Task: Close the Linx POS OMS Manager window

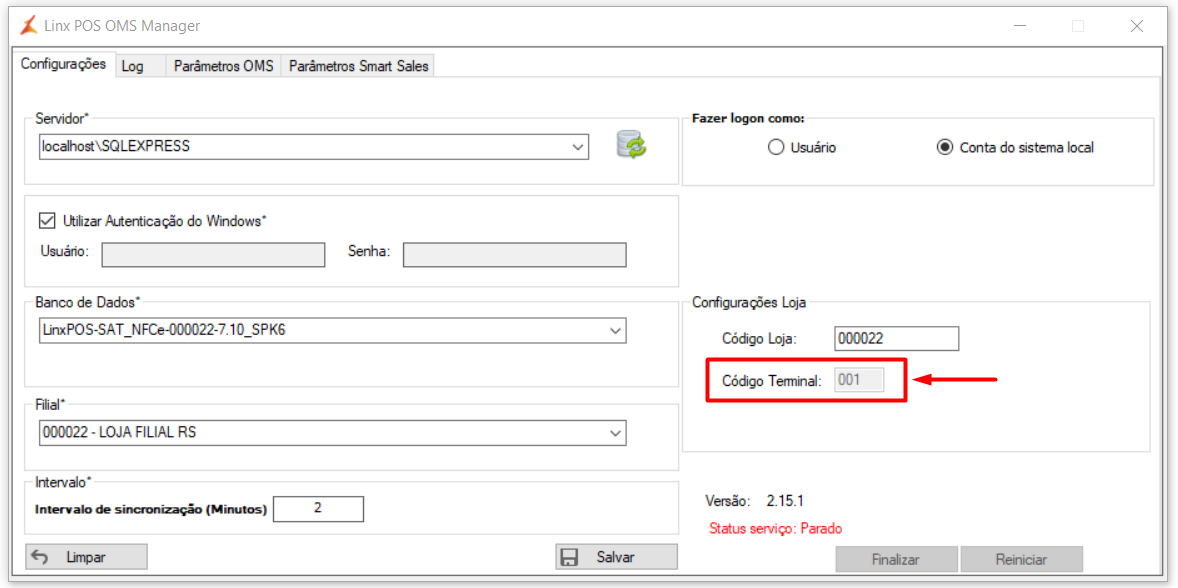Action: pyautogui.click(x=1137, y=26)
